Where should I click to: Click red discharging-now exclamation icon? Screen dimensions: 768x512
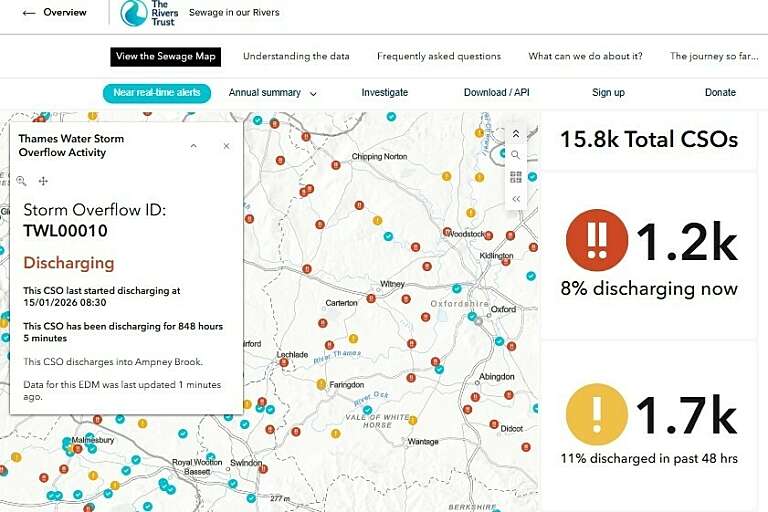click(x=597, y=240)
